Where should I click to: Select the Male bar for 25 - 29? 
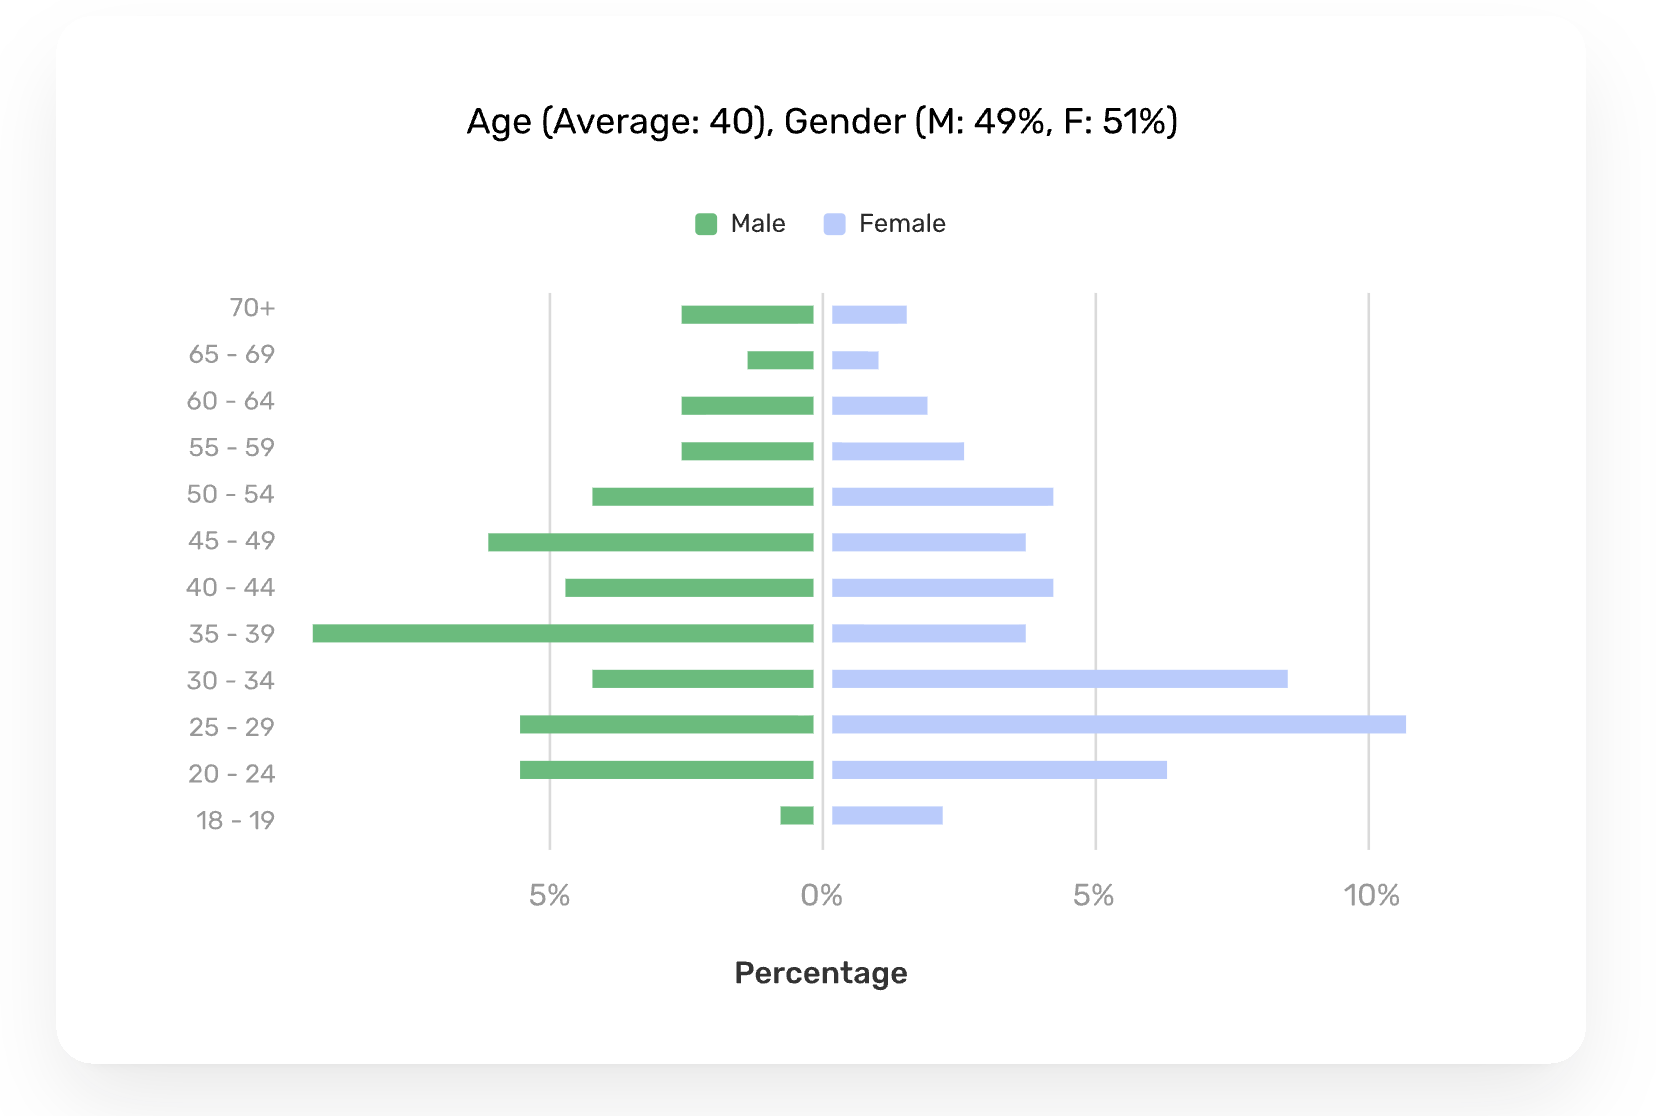(x=666, y=724)
